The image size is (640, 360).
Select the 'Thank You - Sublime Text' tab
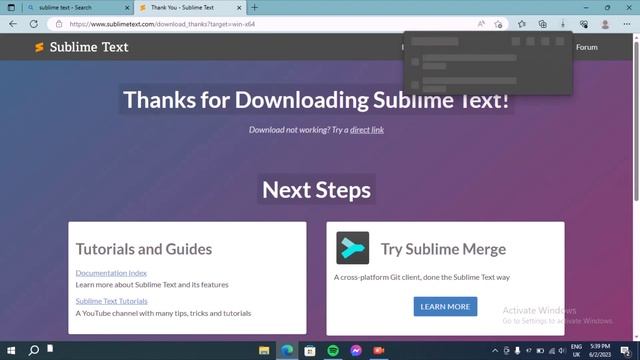190,7
